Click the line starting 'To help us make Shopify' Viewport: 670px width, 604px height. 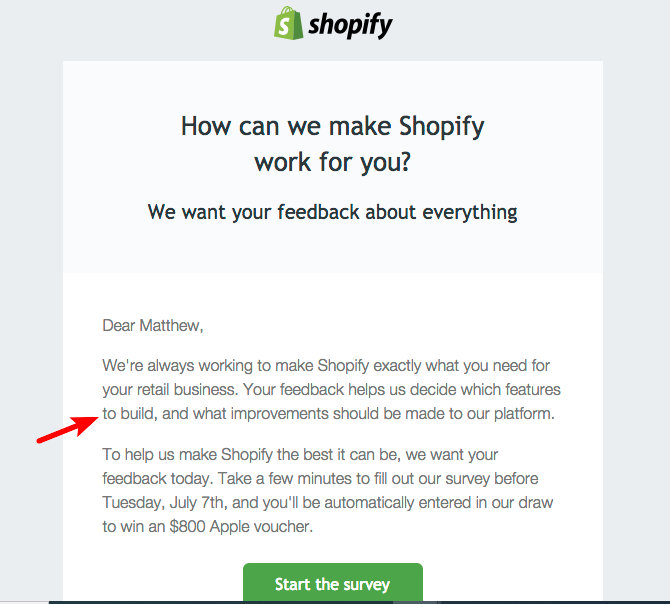[x=300, y=455]
